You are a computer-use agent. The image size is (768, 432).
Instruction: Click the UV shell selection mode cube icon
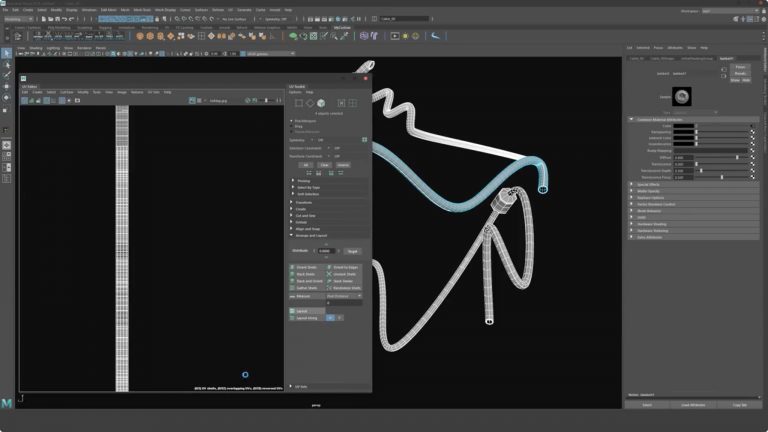[x=320, y=103]
